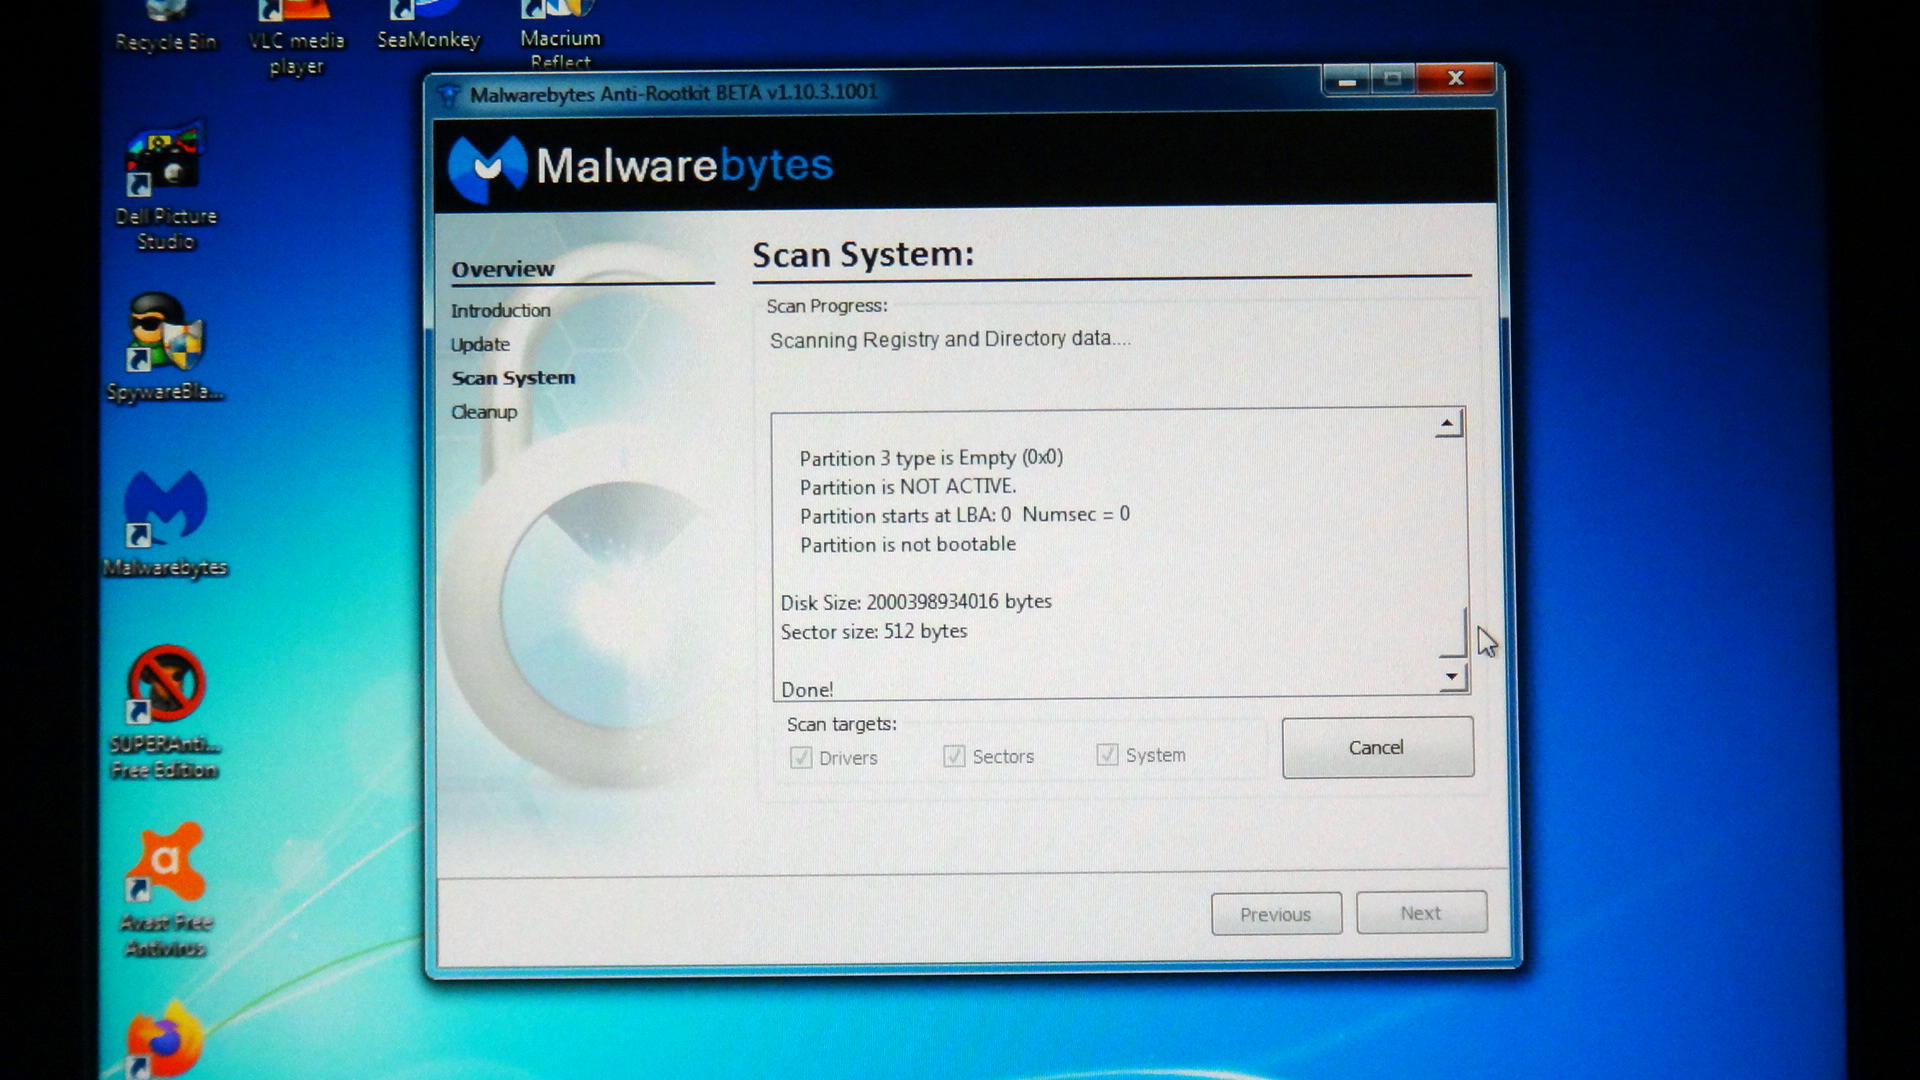The height and width of the screenshot is (1080, 1920).
Task: Click 'Scanning Registry and Directory data' status
Action: 950,340
